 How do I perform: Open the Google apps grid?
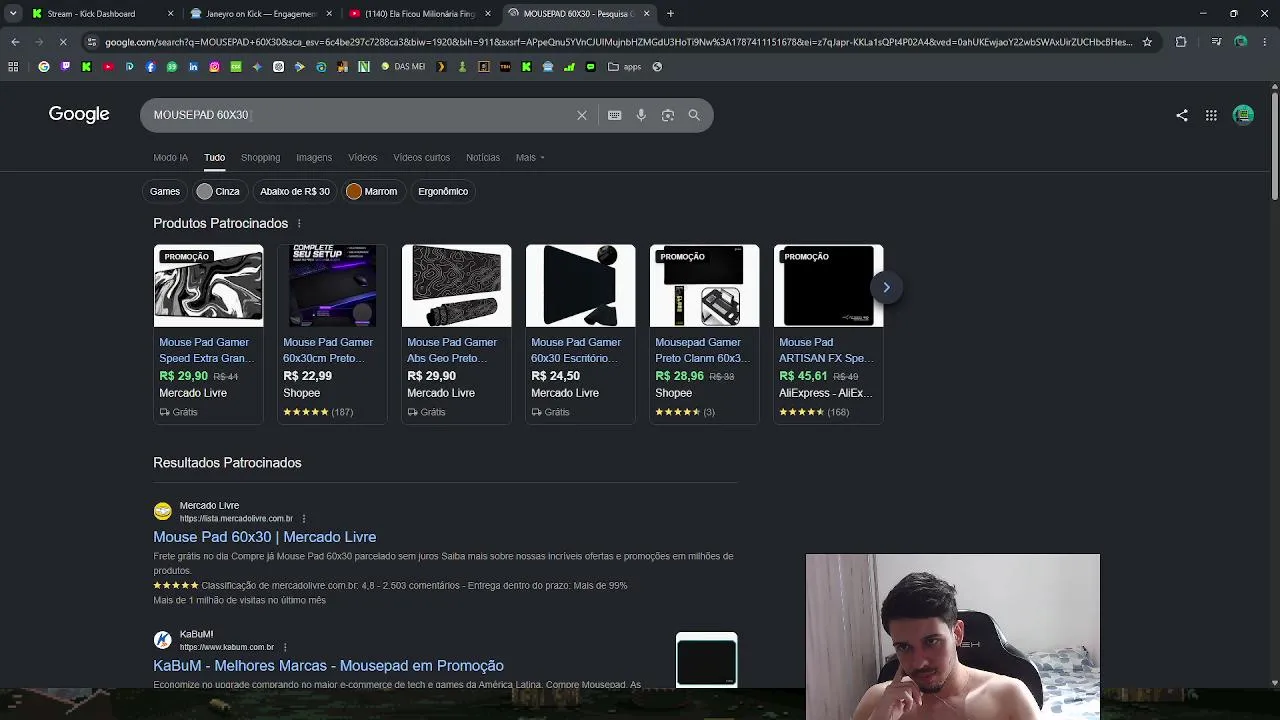point(1211,115)
